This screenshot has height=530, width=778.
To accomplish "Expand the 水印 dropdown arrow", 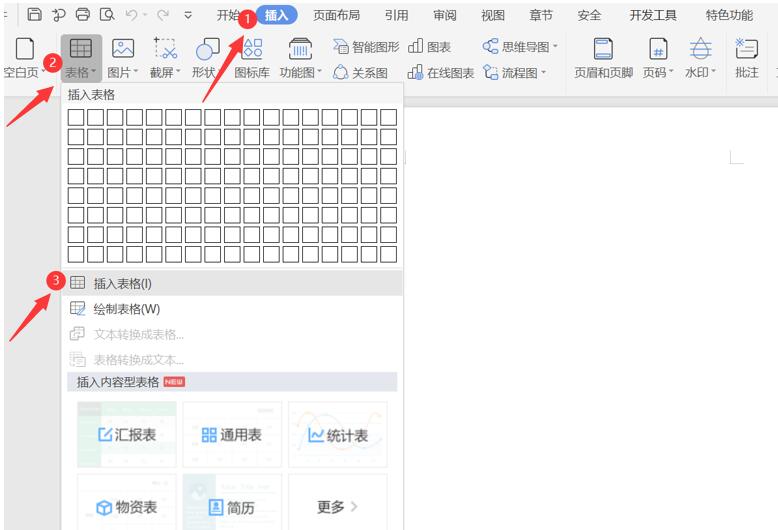I will pos(713,72).
